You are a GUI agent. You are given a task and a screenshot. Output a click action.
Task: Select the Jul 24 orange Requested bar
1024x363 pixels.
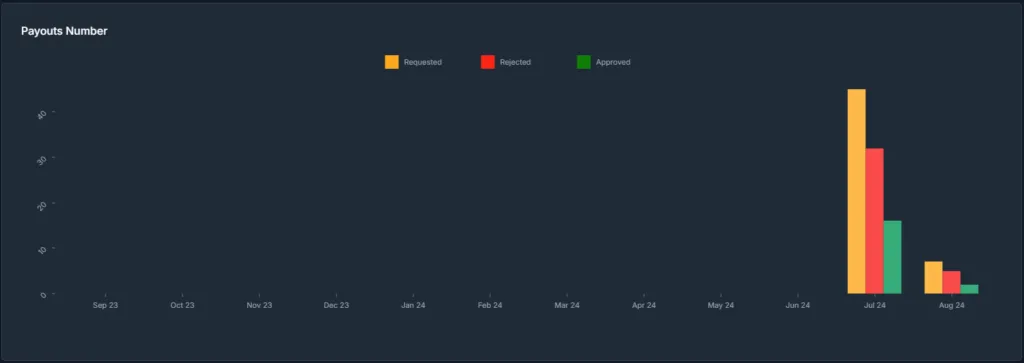(856, 191)
